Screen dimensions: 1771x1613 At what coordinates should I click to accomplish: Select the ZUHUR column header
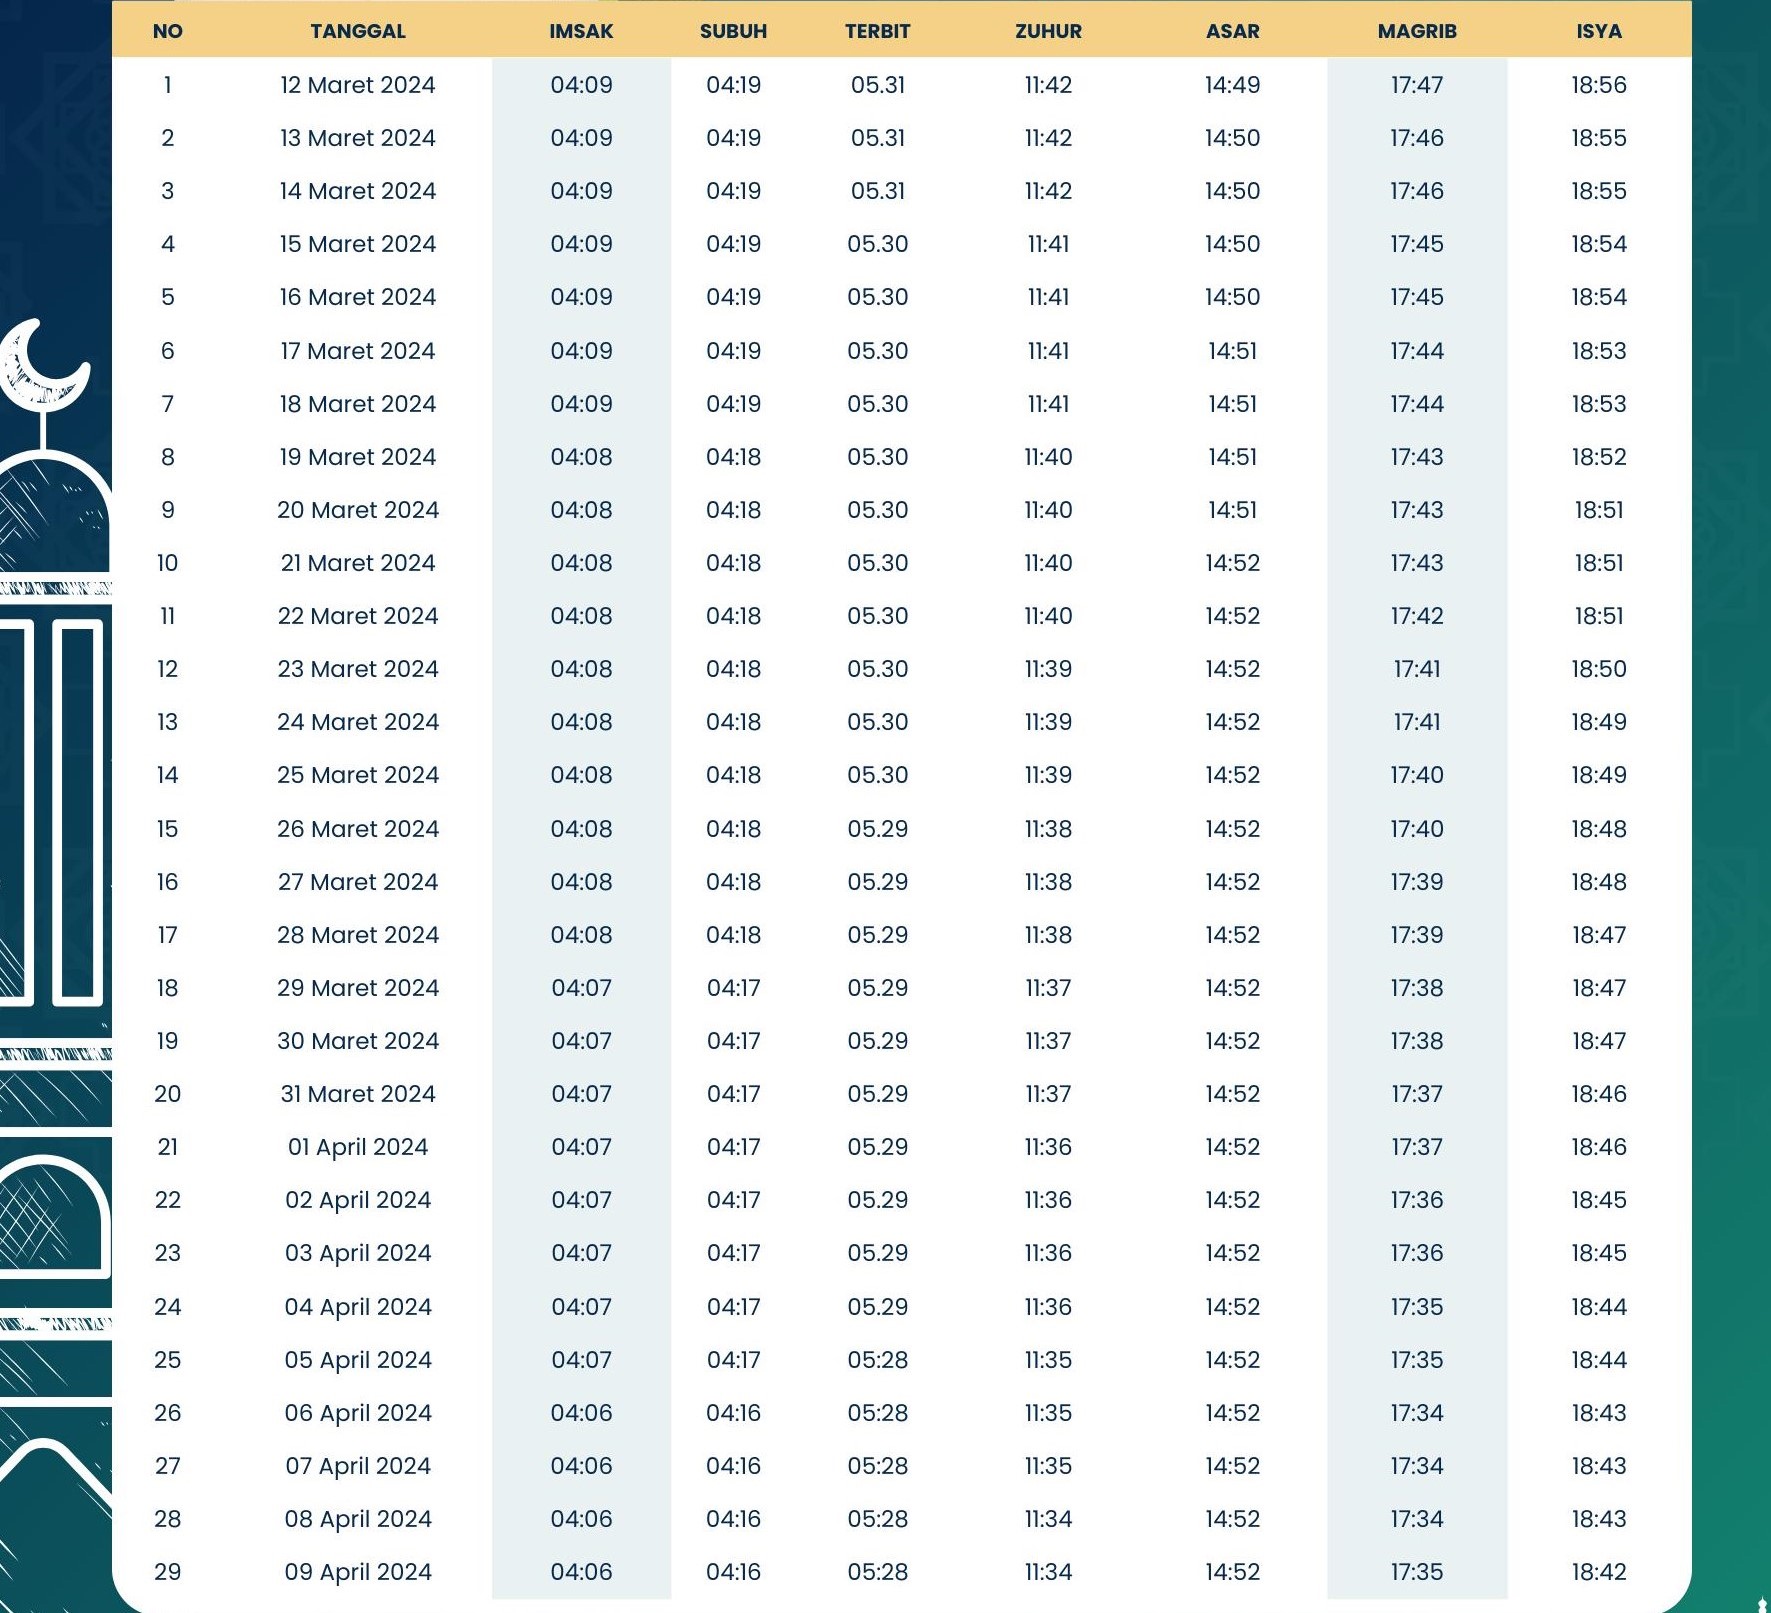(1048, 31)
